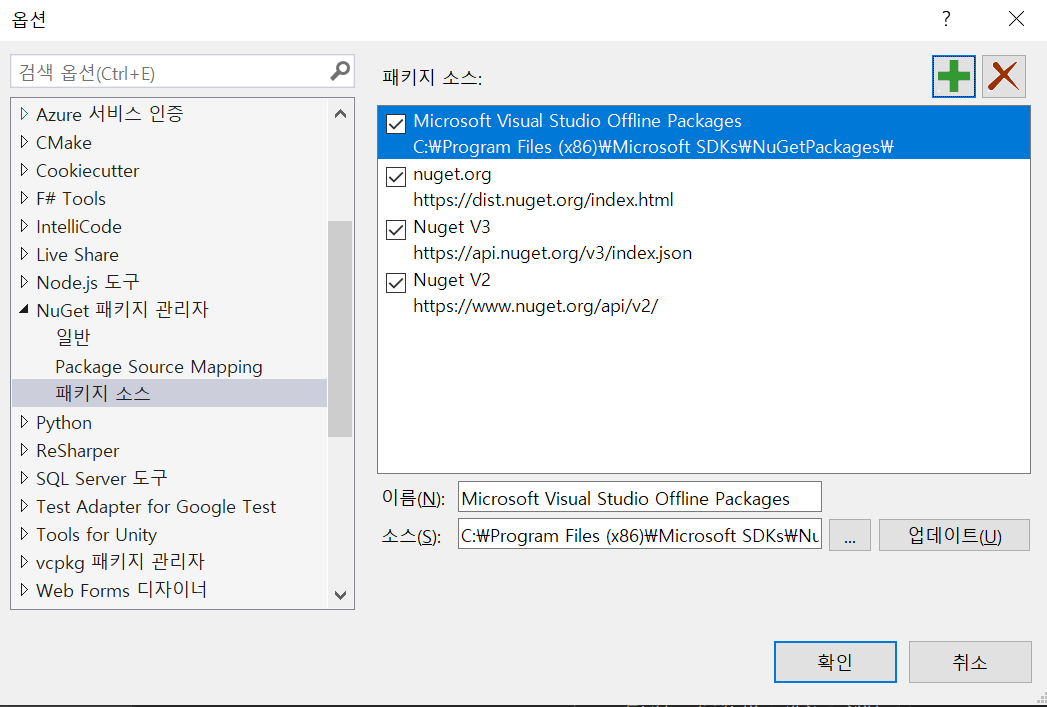Select the nuget.org source name

pos(452,174)
